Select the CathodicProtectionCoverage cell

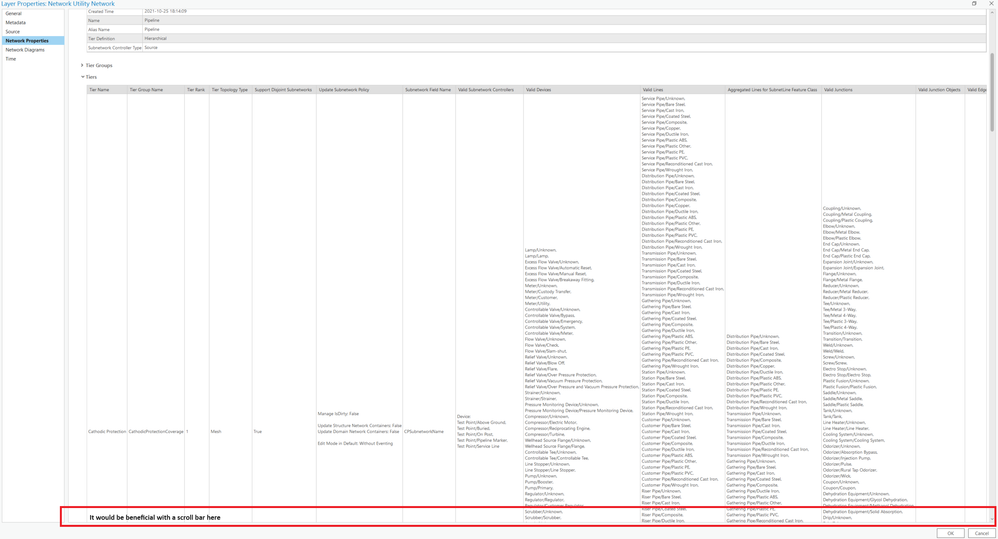click(156, 431)
